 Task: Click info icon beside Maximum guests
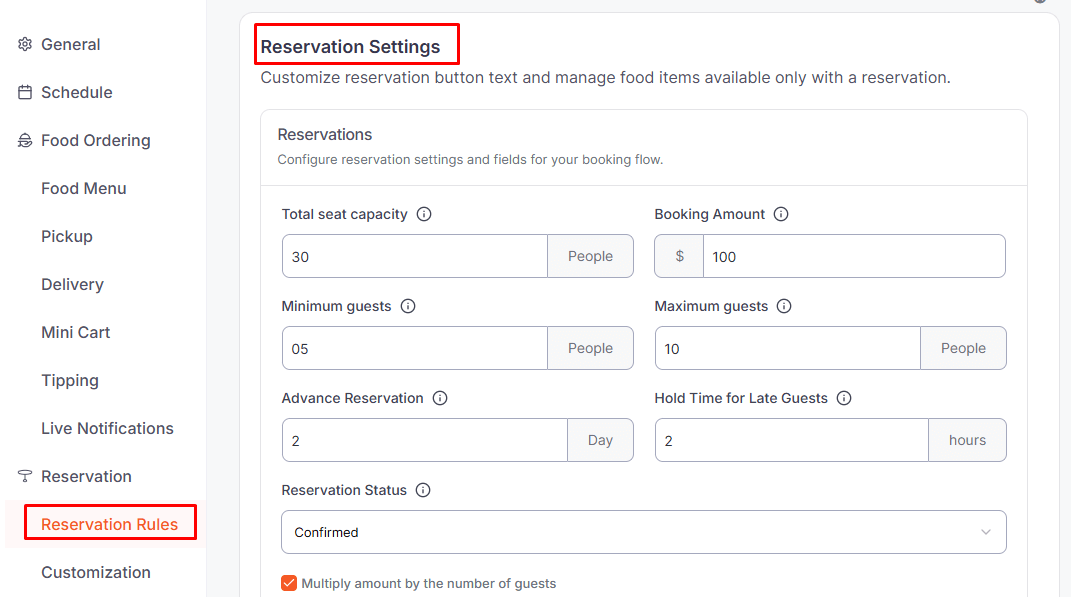784,306
